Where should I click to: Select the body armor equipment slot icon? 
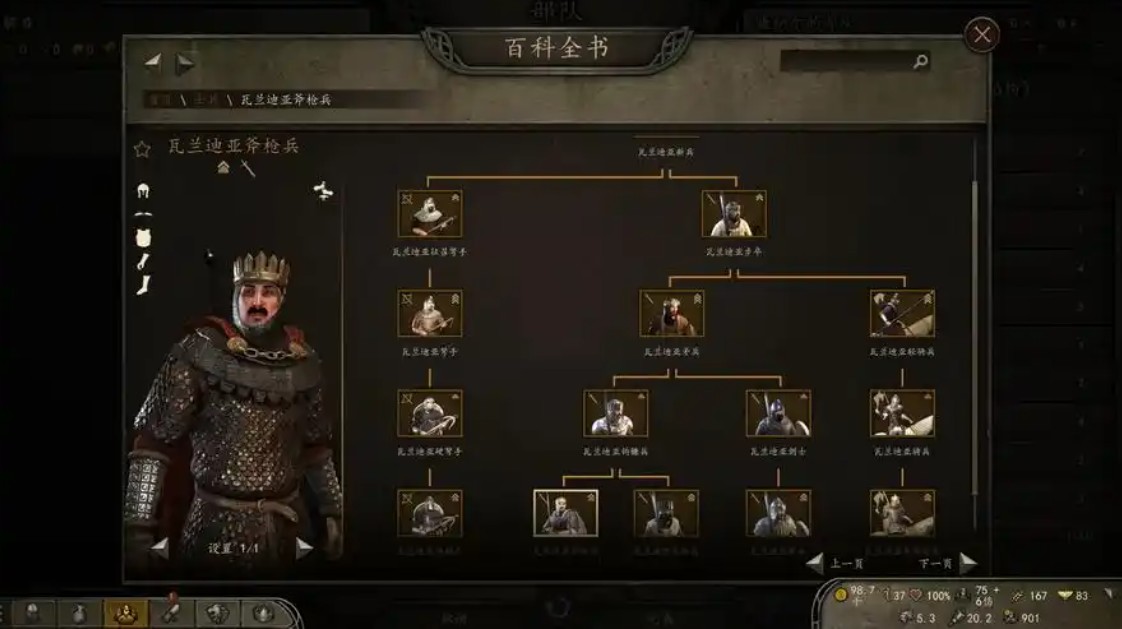(143, 238)
